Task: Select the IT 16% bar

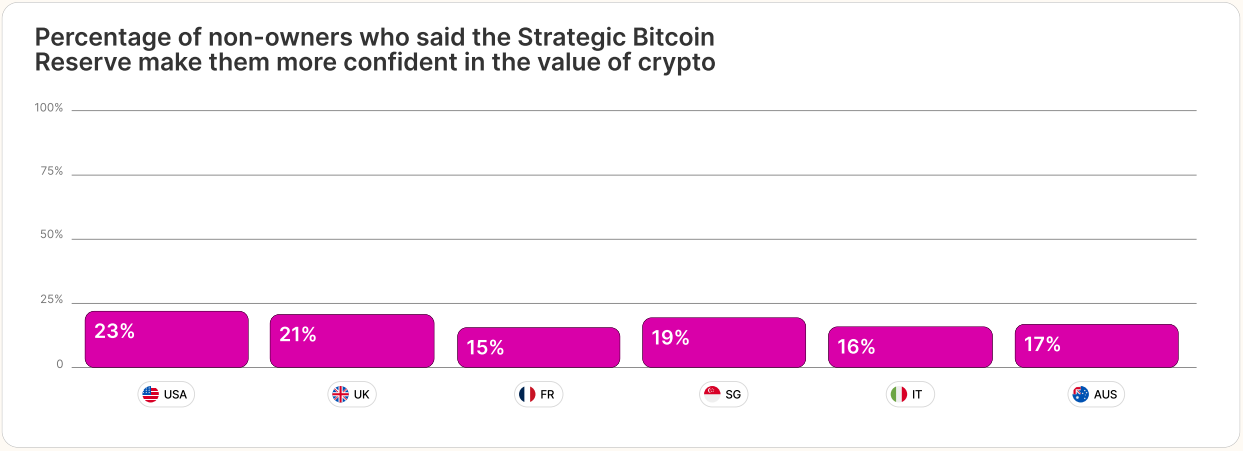Action: 910,346
